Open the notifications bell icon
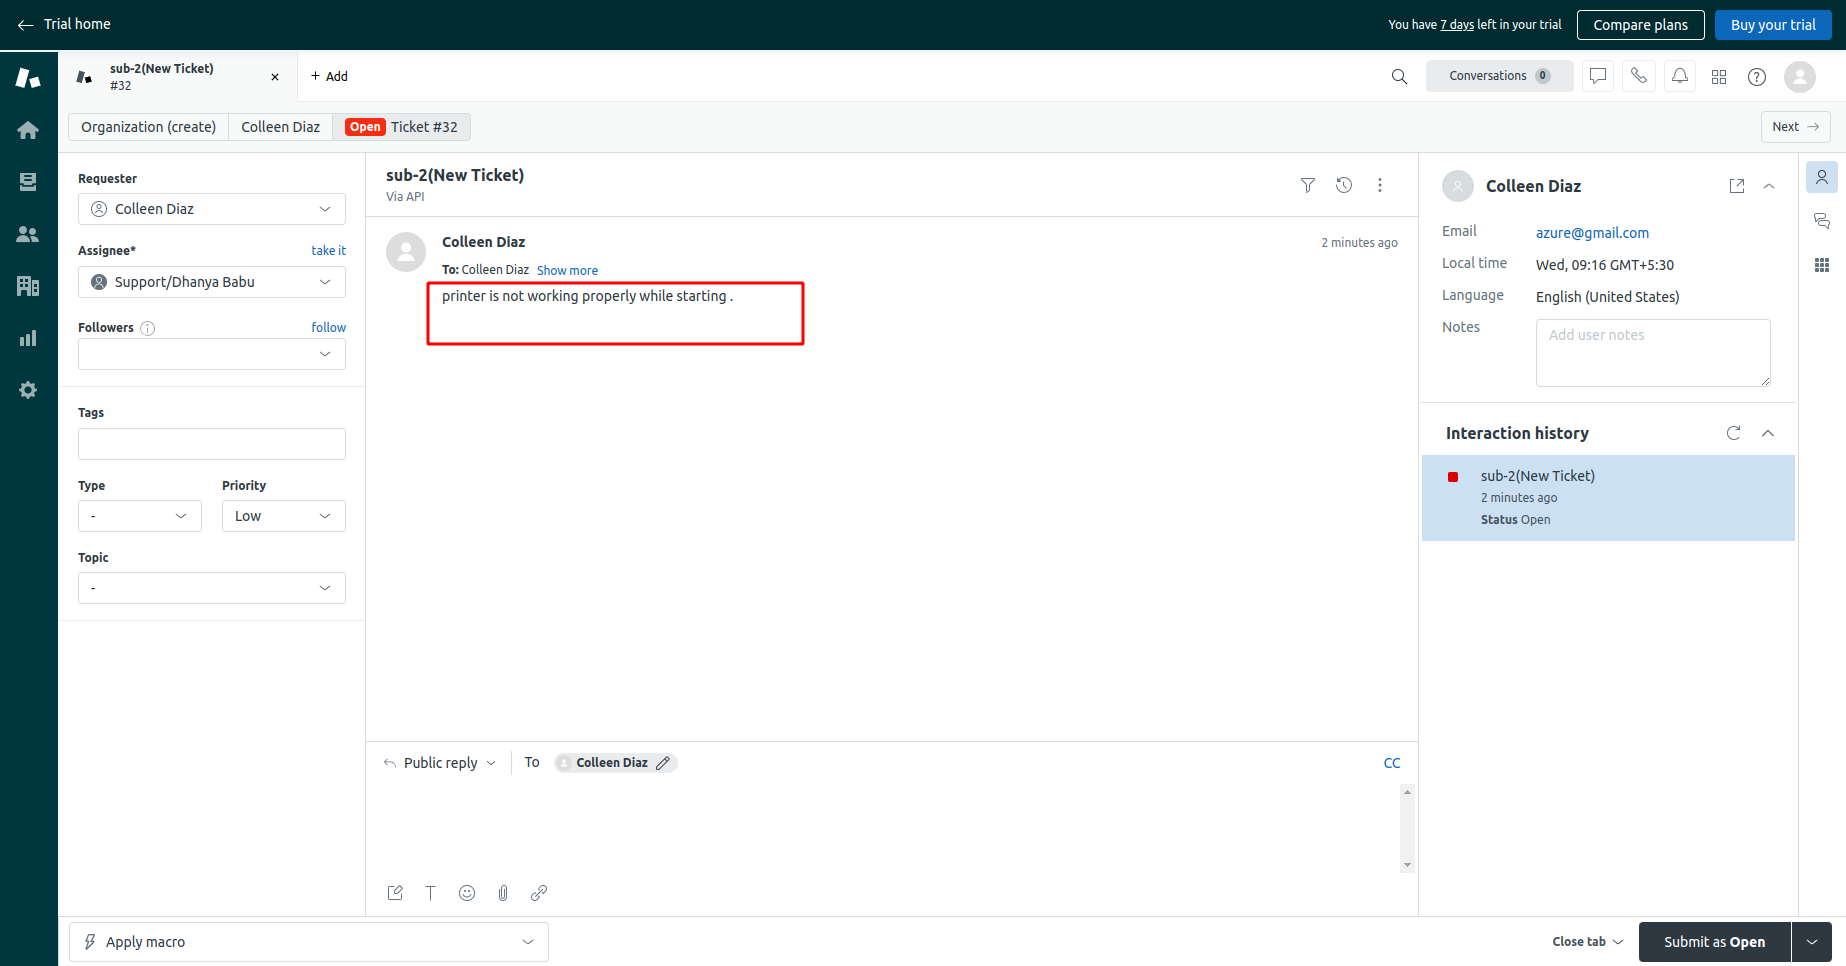This screenshot has width=1846, height=966. click(x=1680, y=76)
